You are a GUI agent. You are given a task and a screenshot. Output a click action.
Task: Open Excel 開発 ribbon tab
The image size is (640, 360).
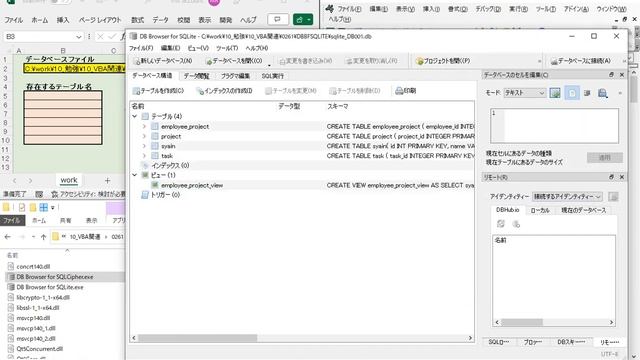pyautogui.click(x=226, y=20)
